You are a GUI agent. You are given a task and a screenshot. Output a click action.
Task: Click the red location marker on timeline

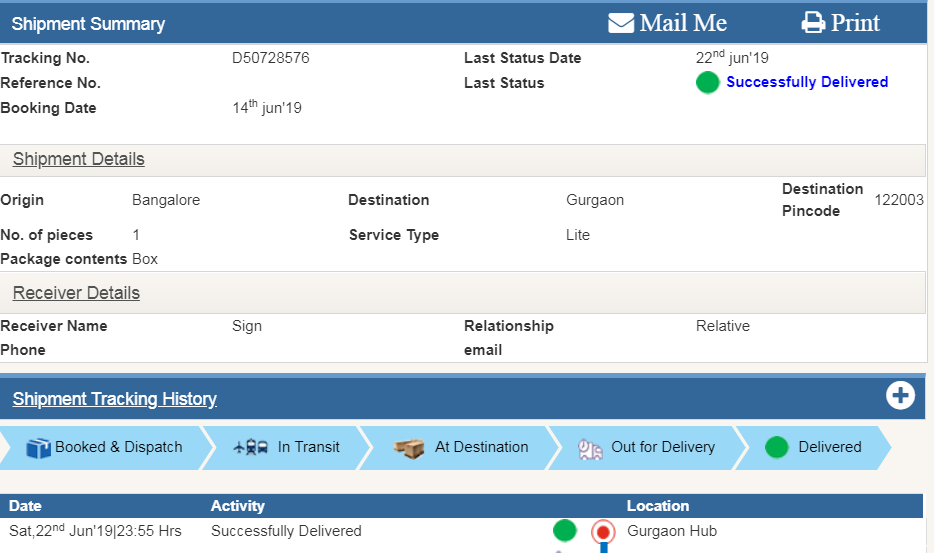pos(602,532)
